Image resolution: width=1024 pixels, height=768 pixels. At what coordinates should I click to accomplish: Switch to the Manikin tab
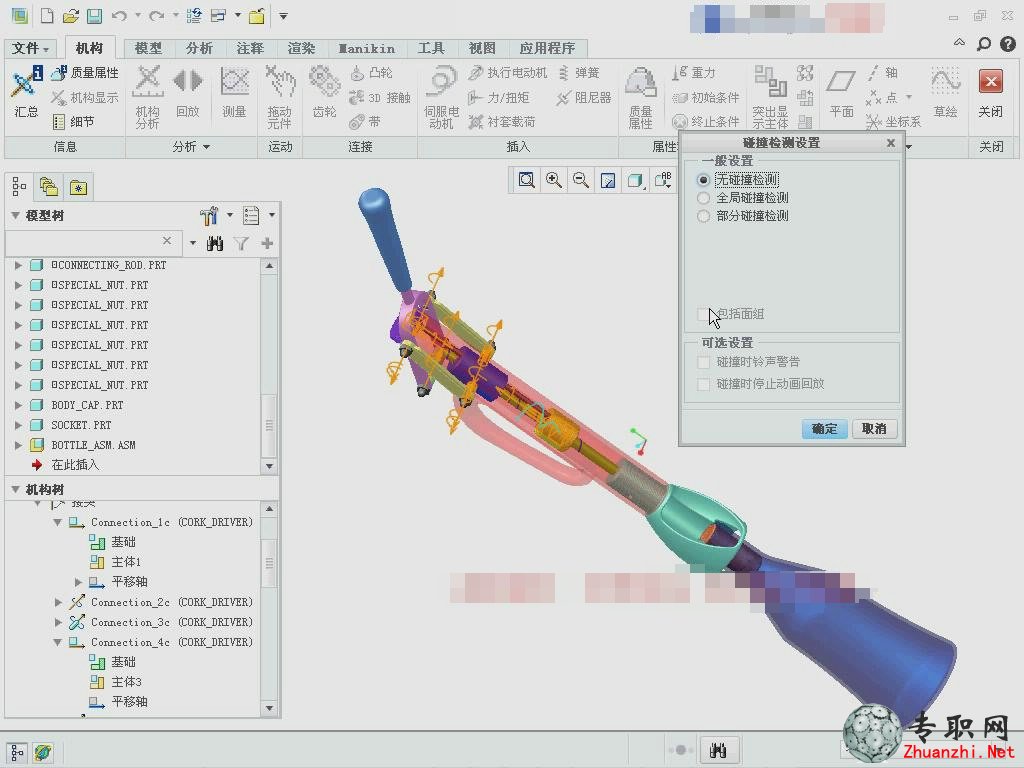coord(366,48)
